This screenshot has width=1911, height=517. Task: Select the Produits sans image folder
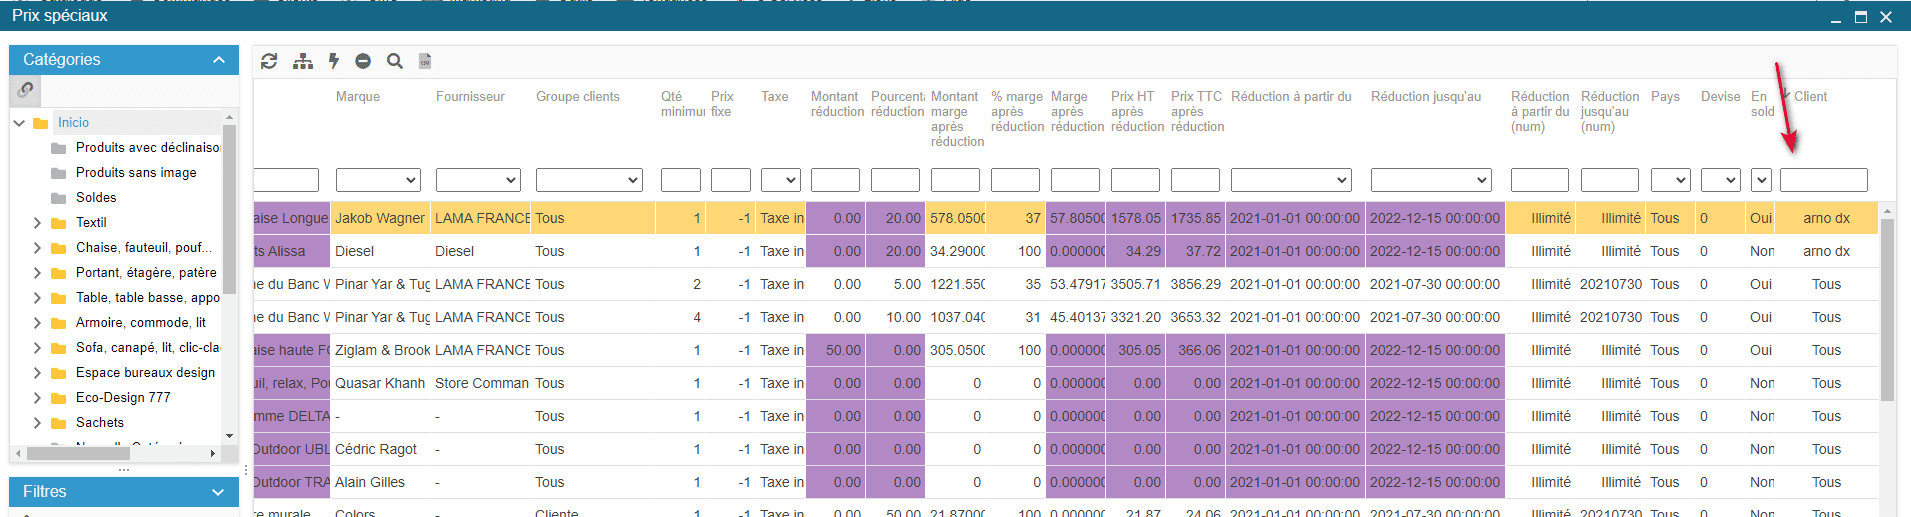136,173
